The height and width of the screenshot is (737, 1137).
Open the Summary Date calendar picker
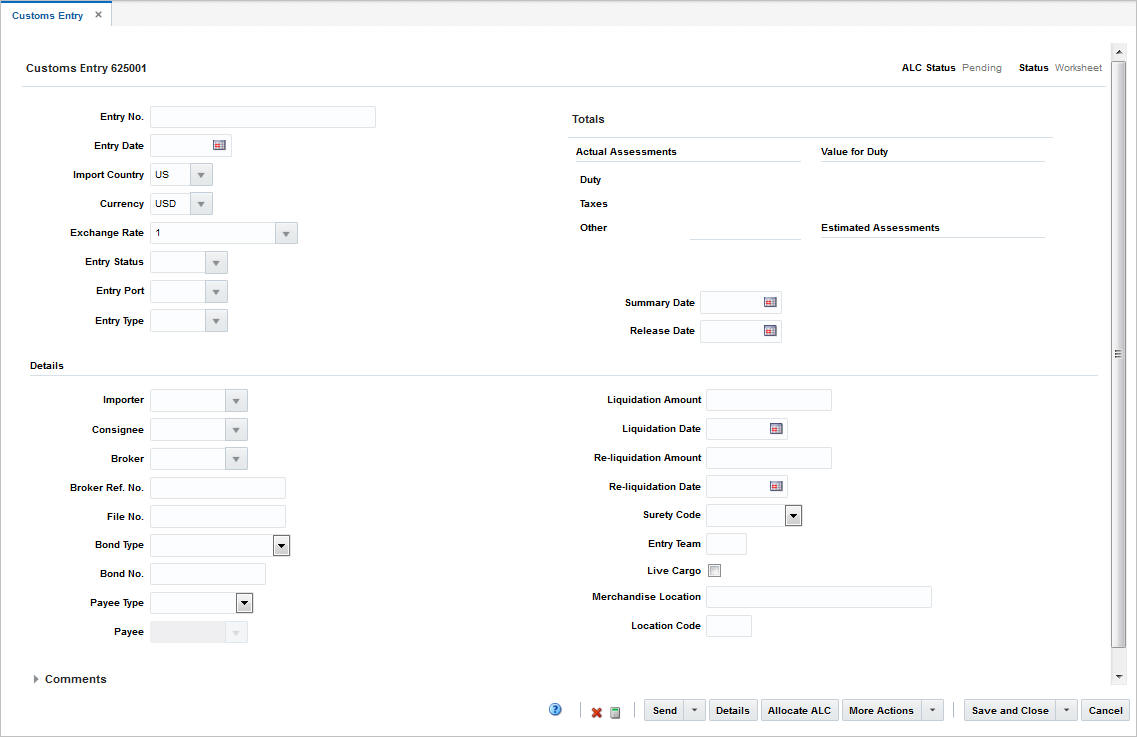[770, 302]
